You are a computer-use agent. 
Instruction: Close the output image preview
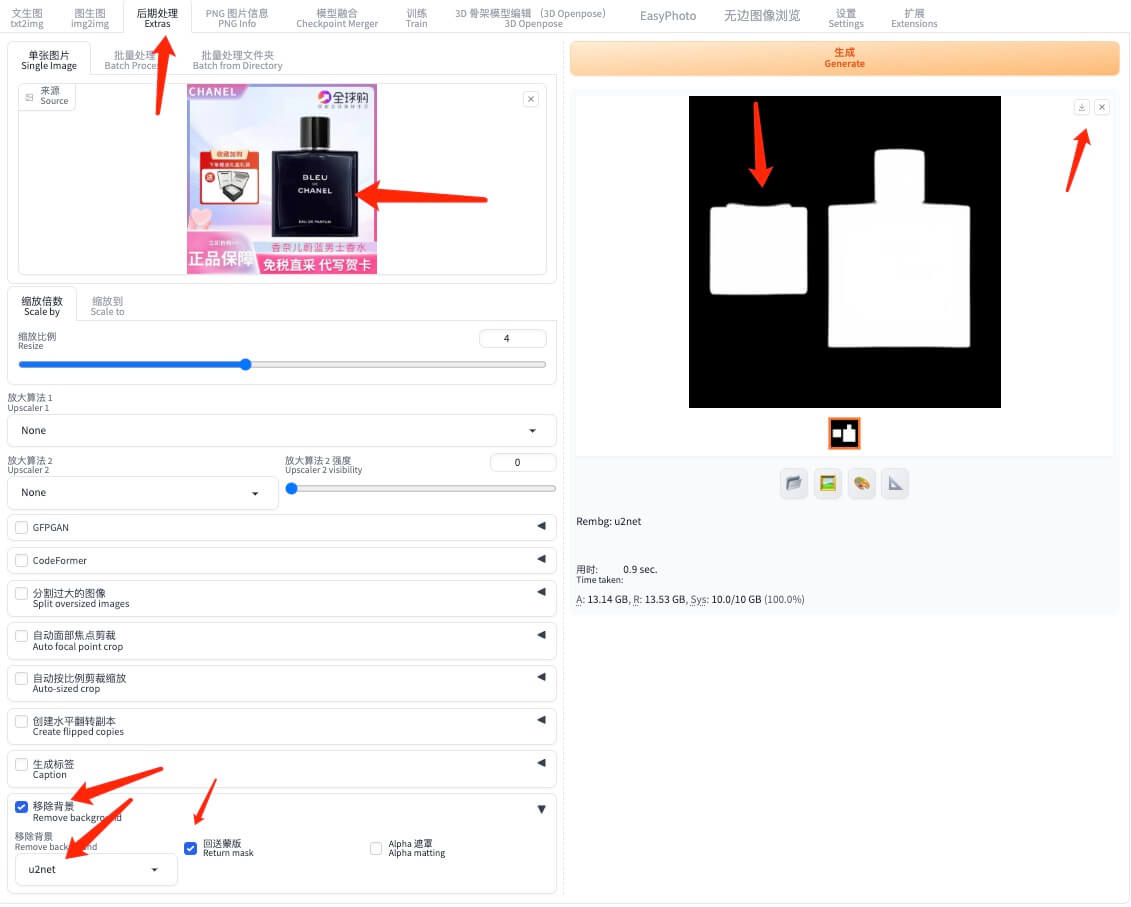1101,108
